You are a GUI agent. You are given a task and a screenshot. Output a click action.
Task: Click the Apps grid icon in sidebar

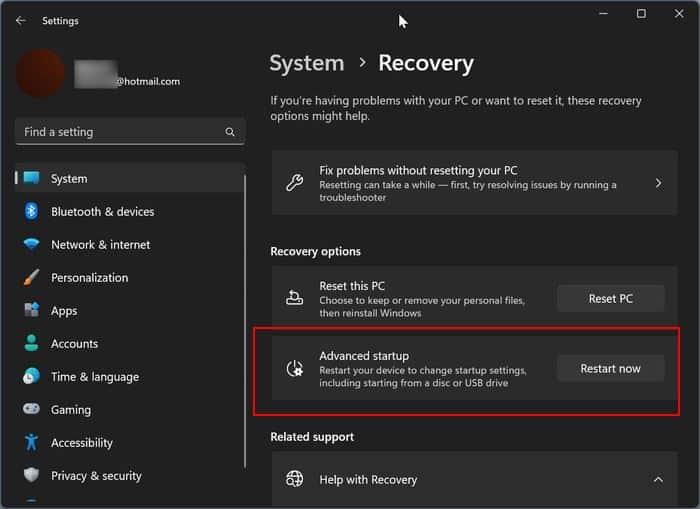[x=31, y=309]
